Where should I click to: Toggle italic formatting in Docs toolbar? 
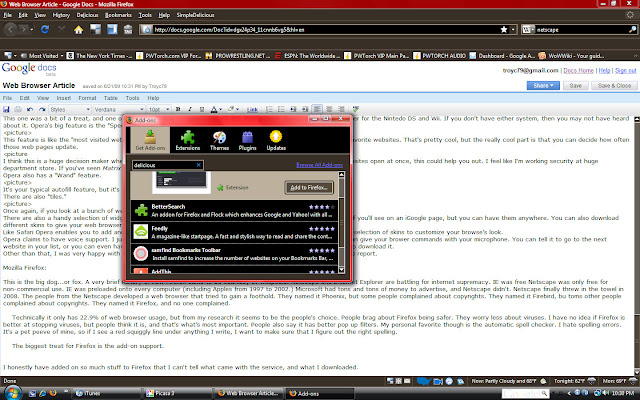[190, 109]
